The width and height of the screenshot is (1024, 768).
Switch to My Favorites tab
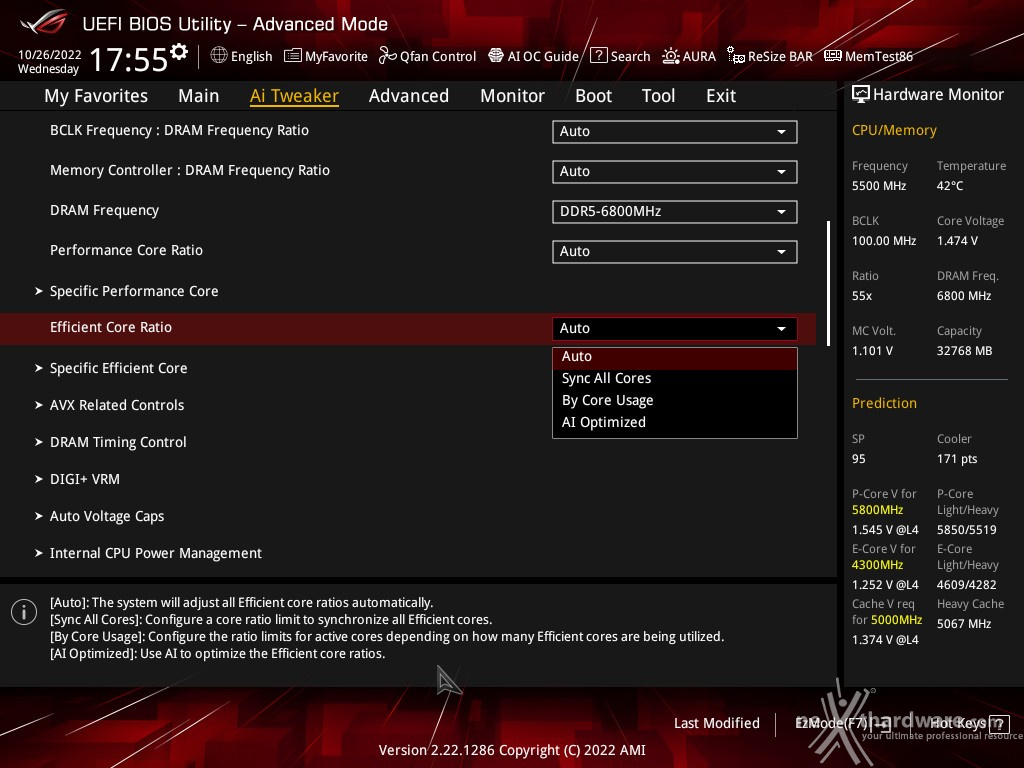pyautogui.click(x=96, y=96)
